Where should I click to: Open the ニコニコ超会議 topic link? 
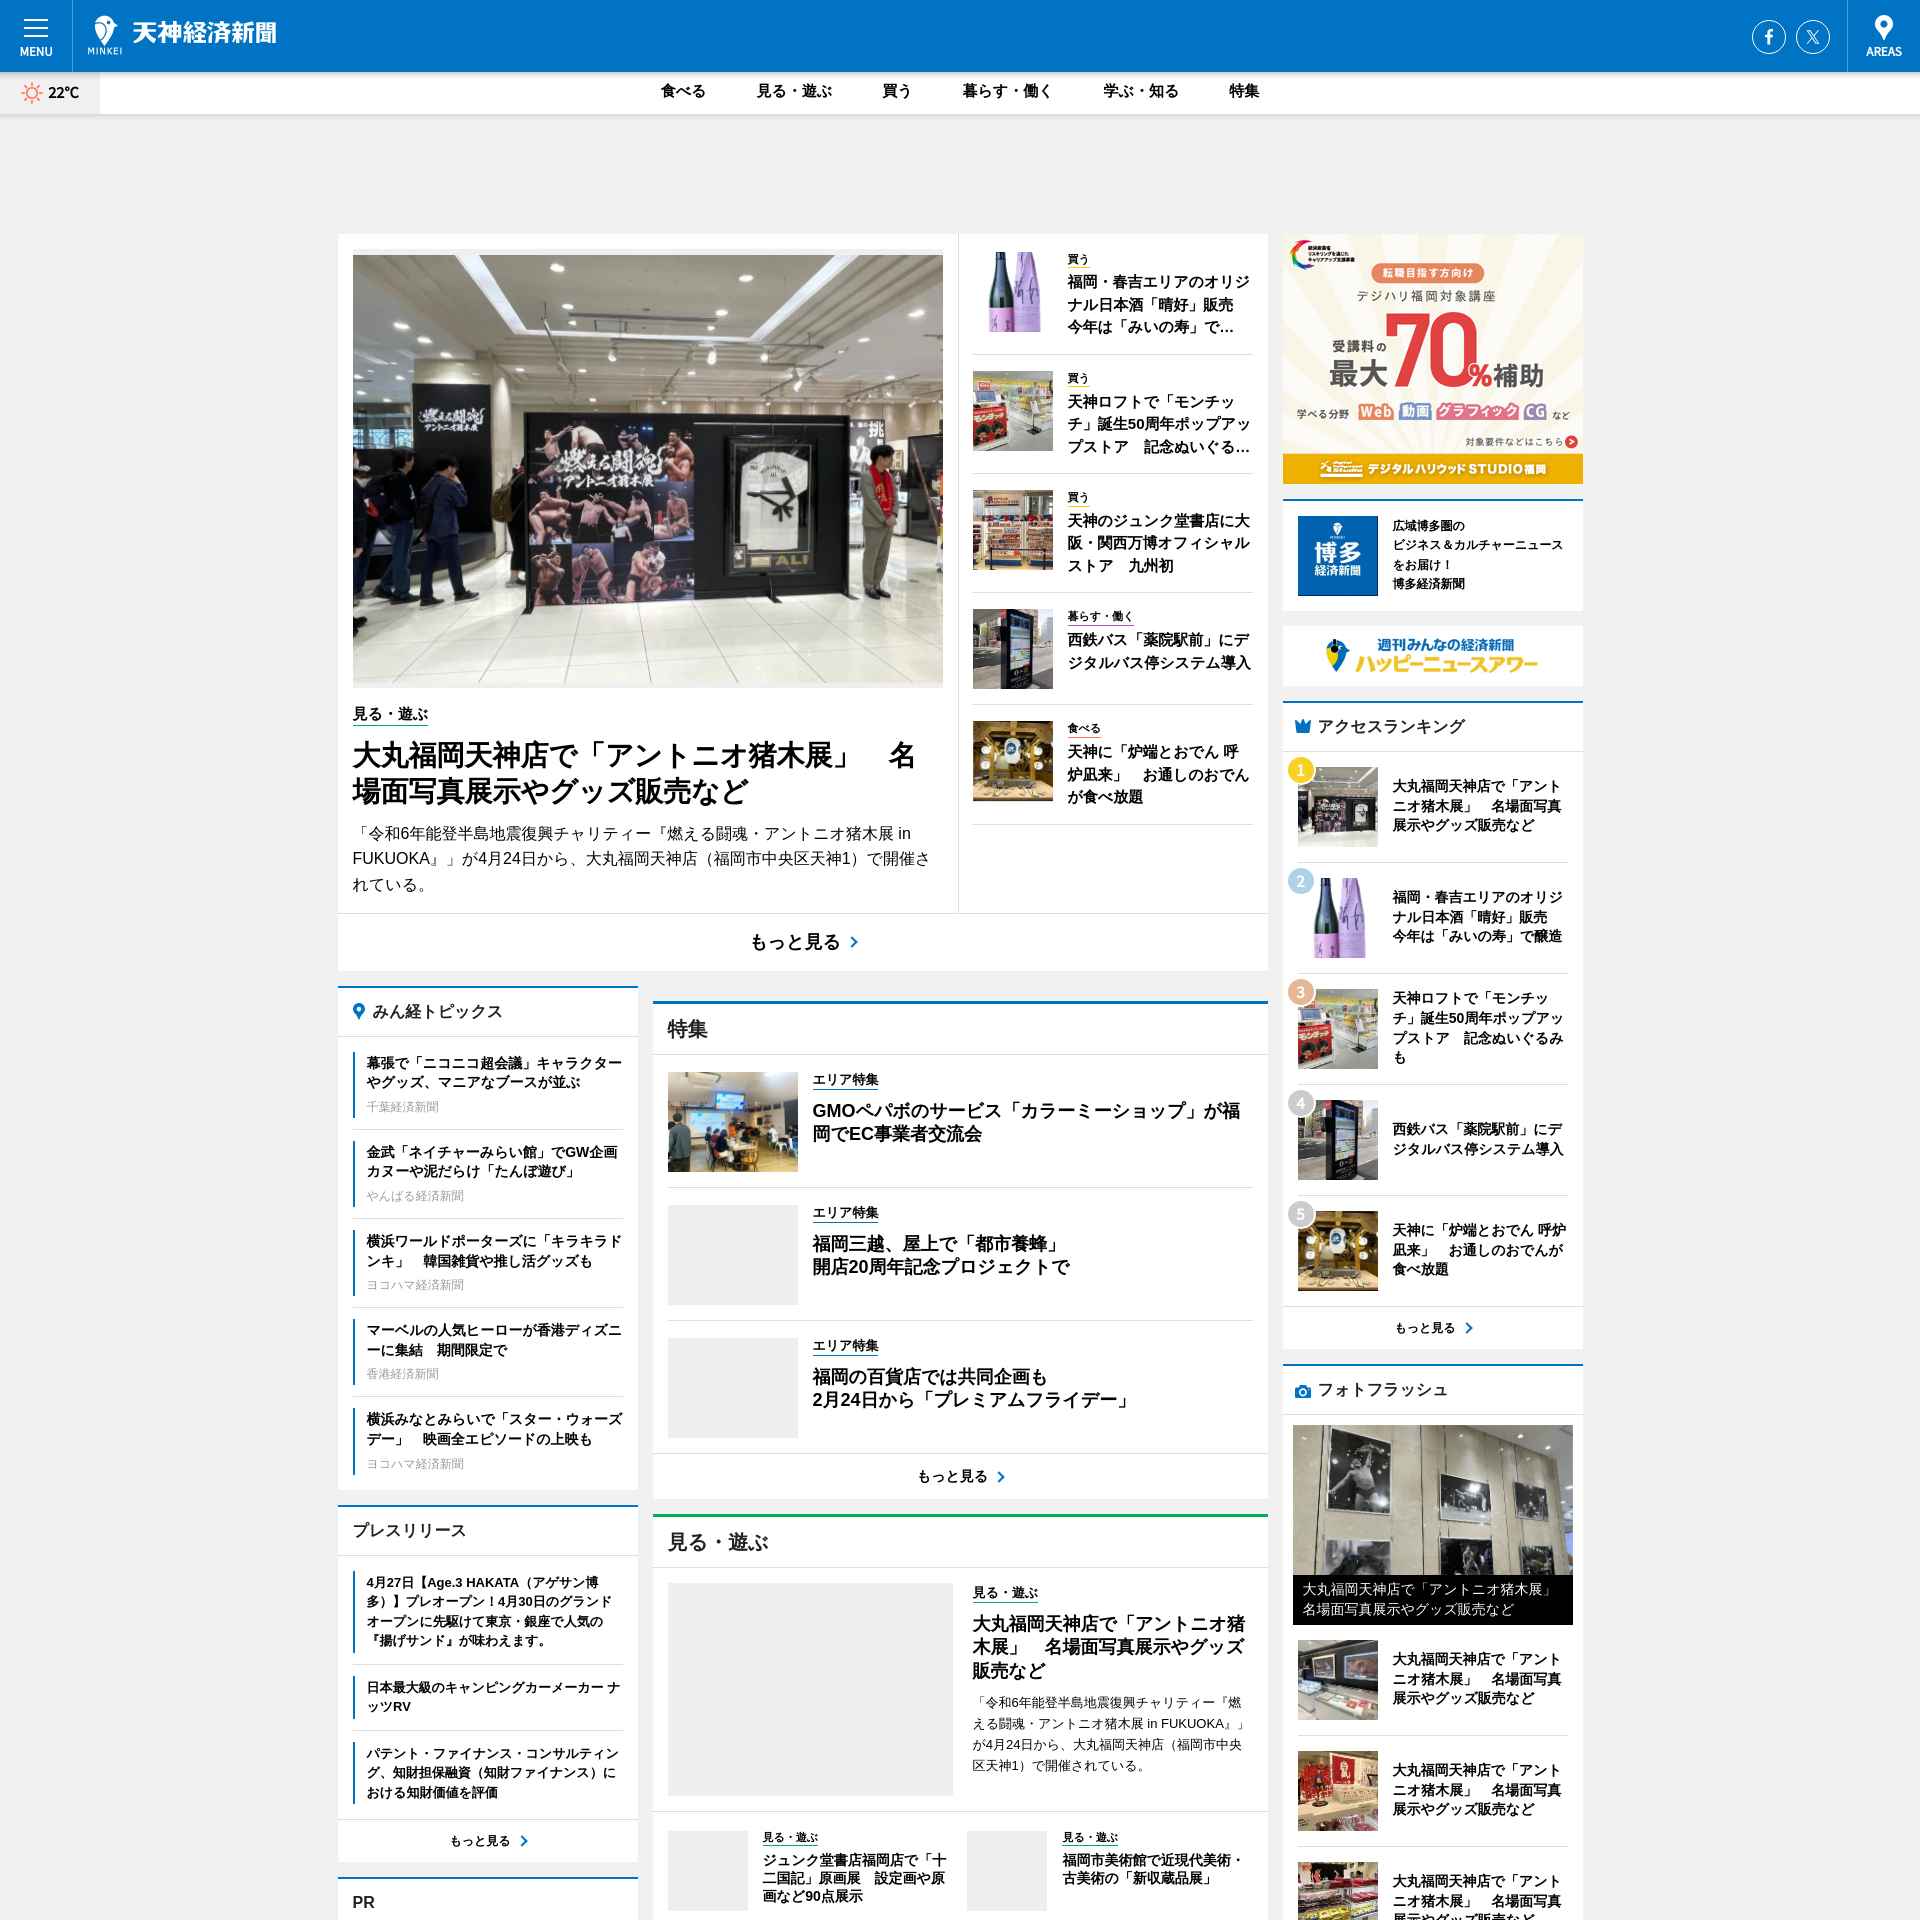click(494, 1072)
